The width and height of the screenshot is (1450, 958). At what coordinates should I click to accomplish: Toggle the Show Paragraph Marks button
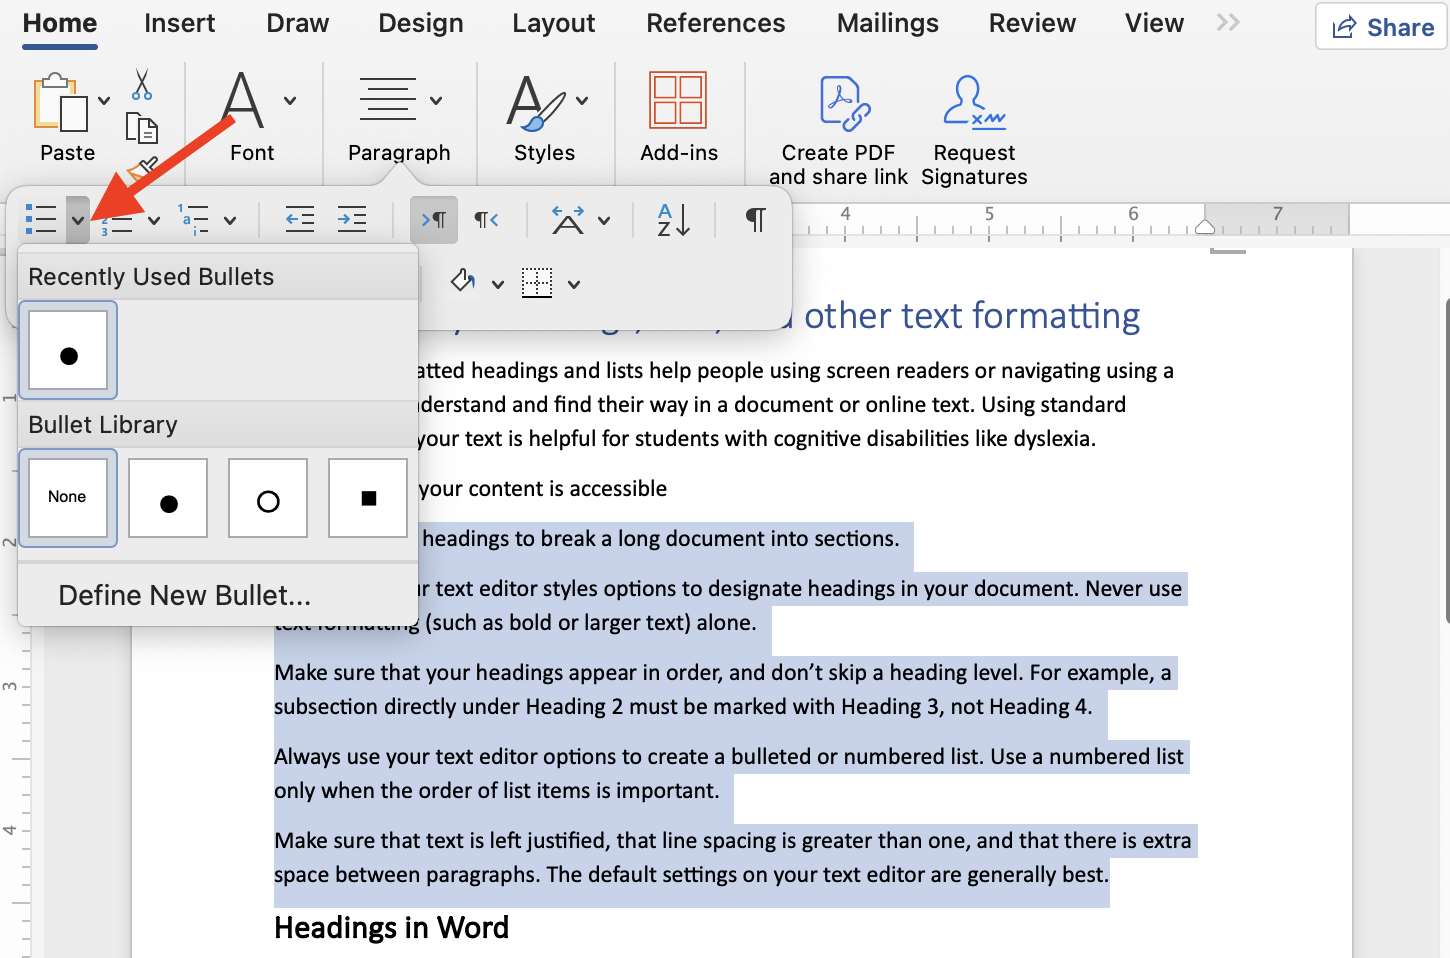click(x=754, y=219)
